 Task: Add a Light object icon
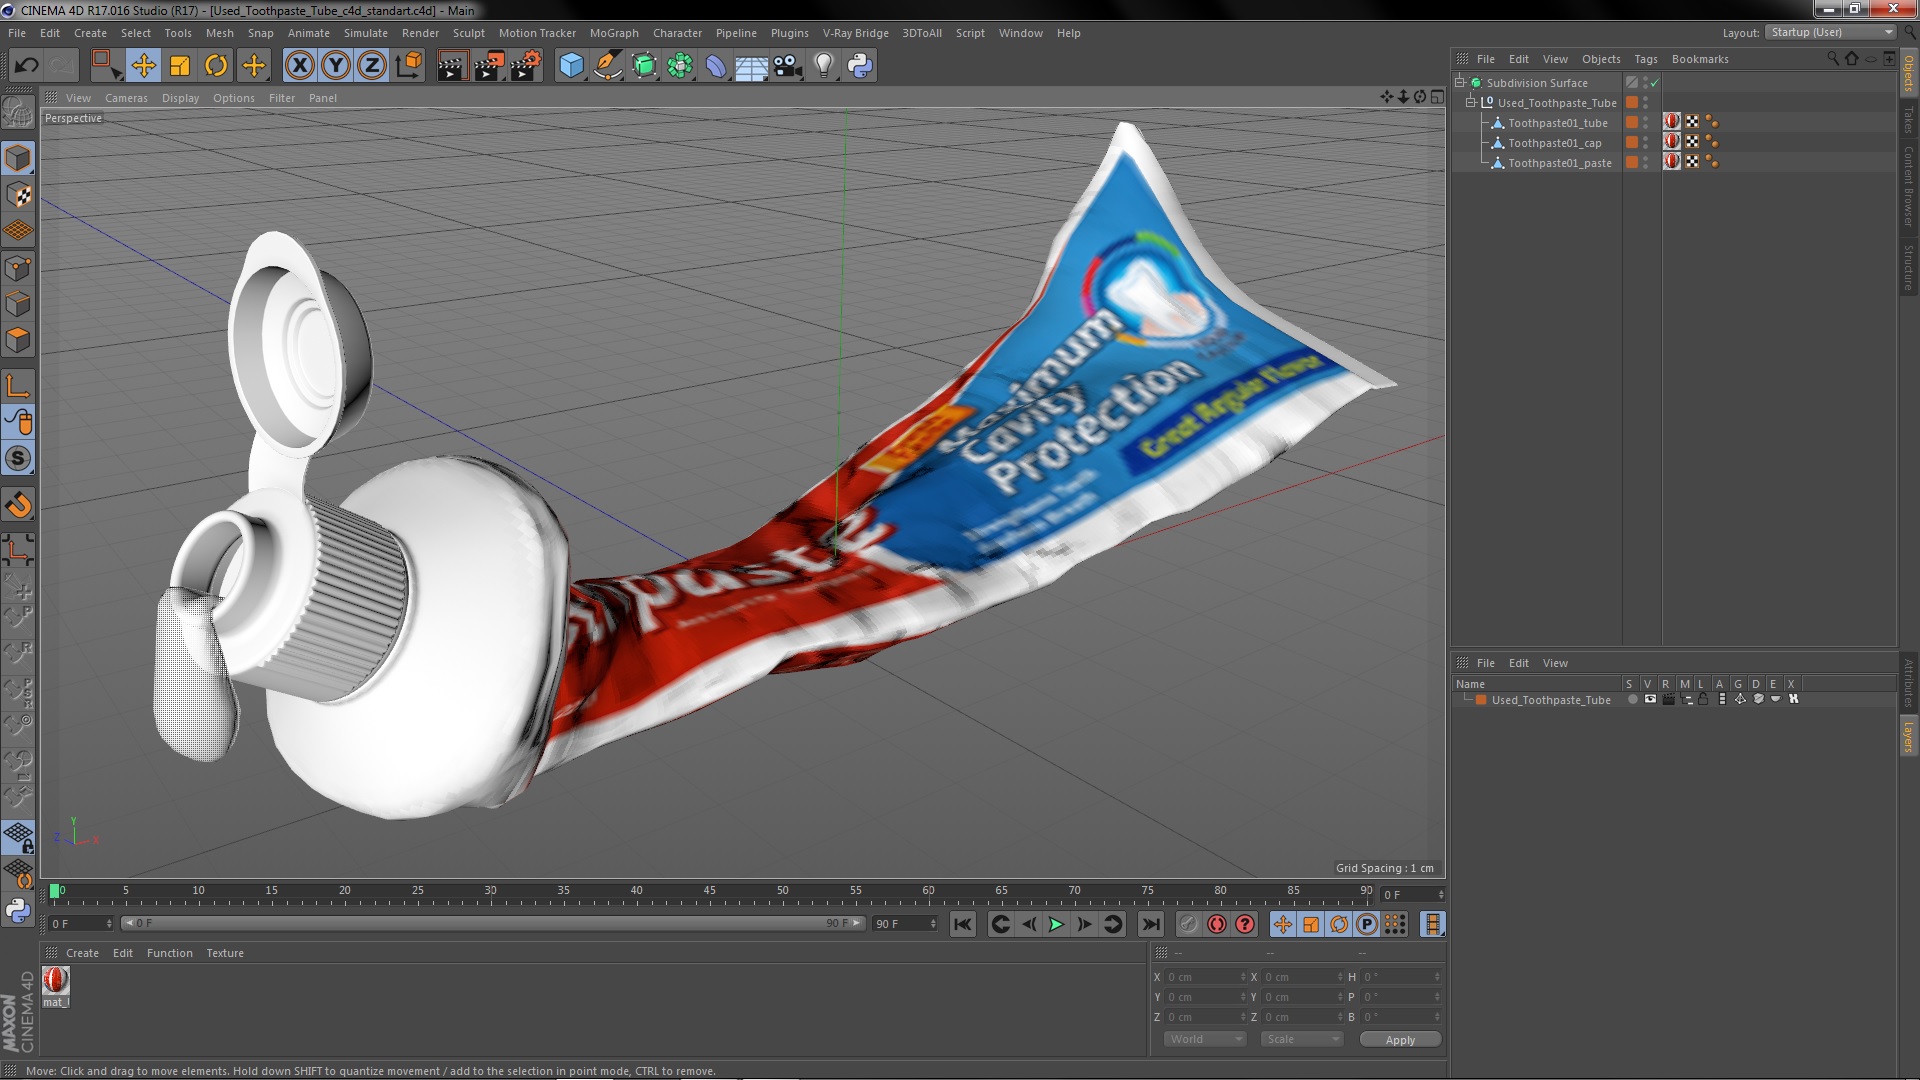click(823, 66)
